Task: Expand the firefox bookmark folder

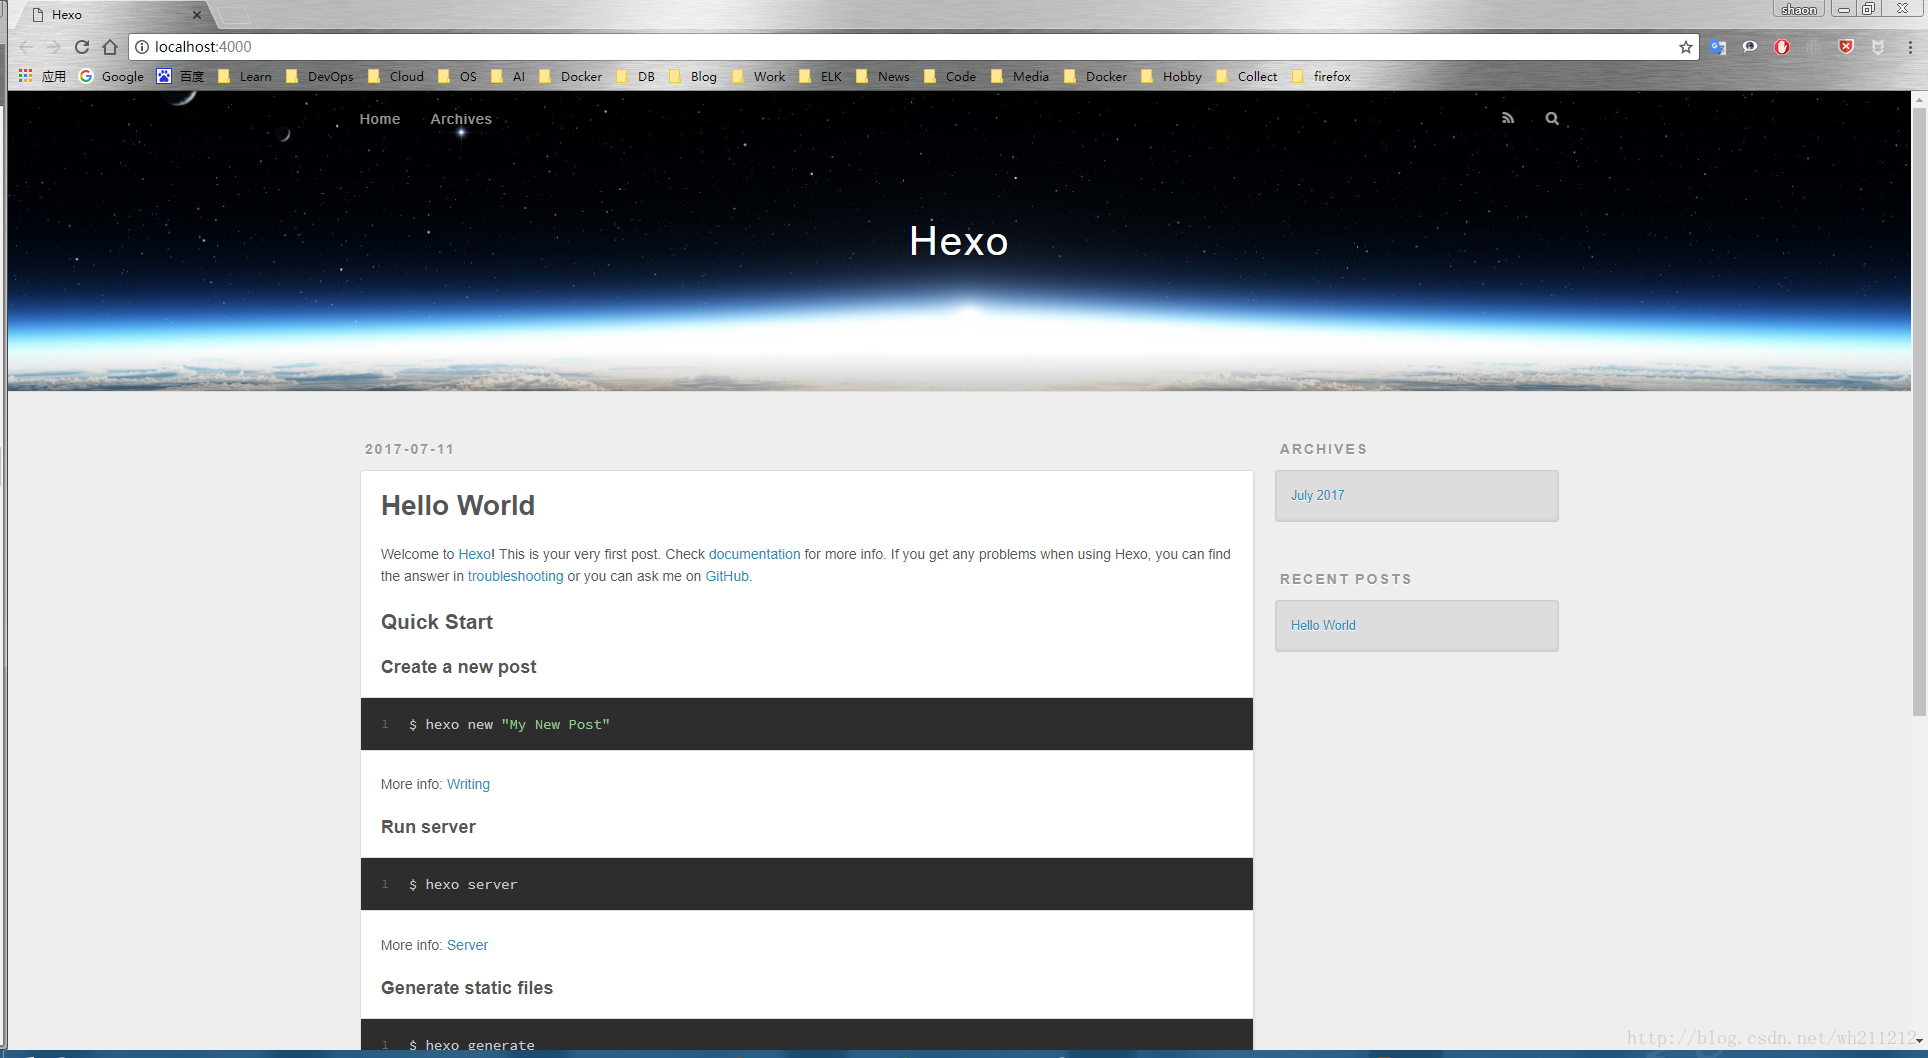Action: (x=1321, y=76)
